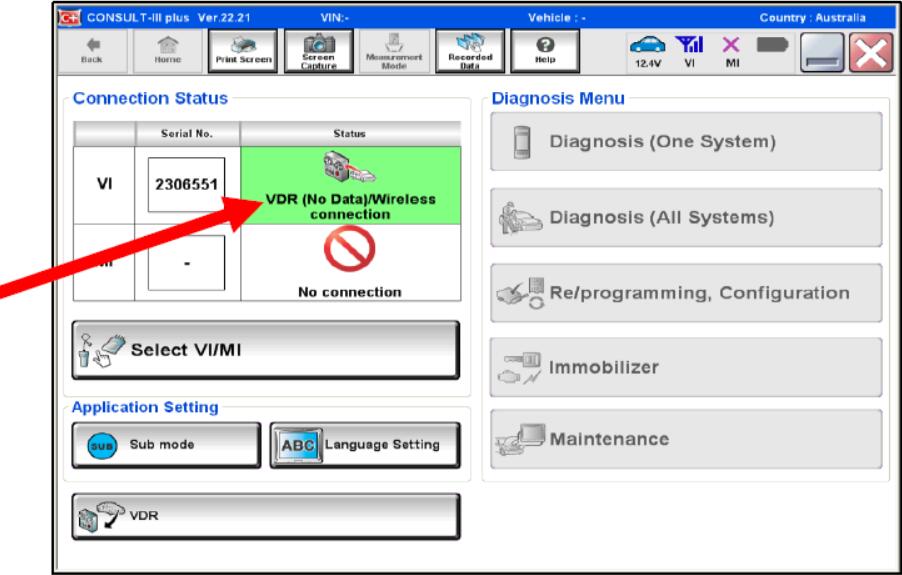
Task: Click the battery level indicator icon
Action: [772, 44]
